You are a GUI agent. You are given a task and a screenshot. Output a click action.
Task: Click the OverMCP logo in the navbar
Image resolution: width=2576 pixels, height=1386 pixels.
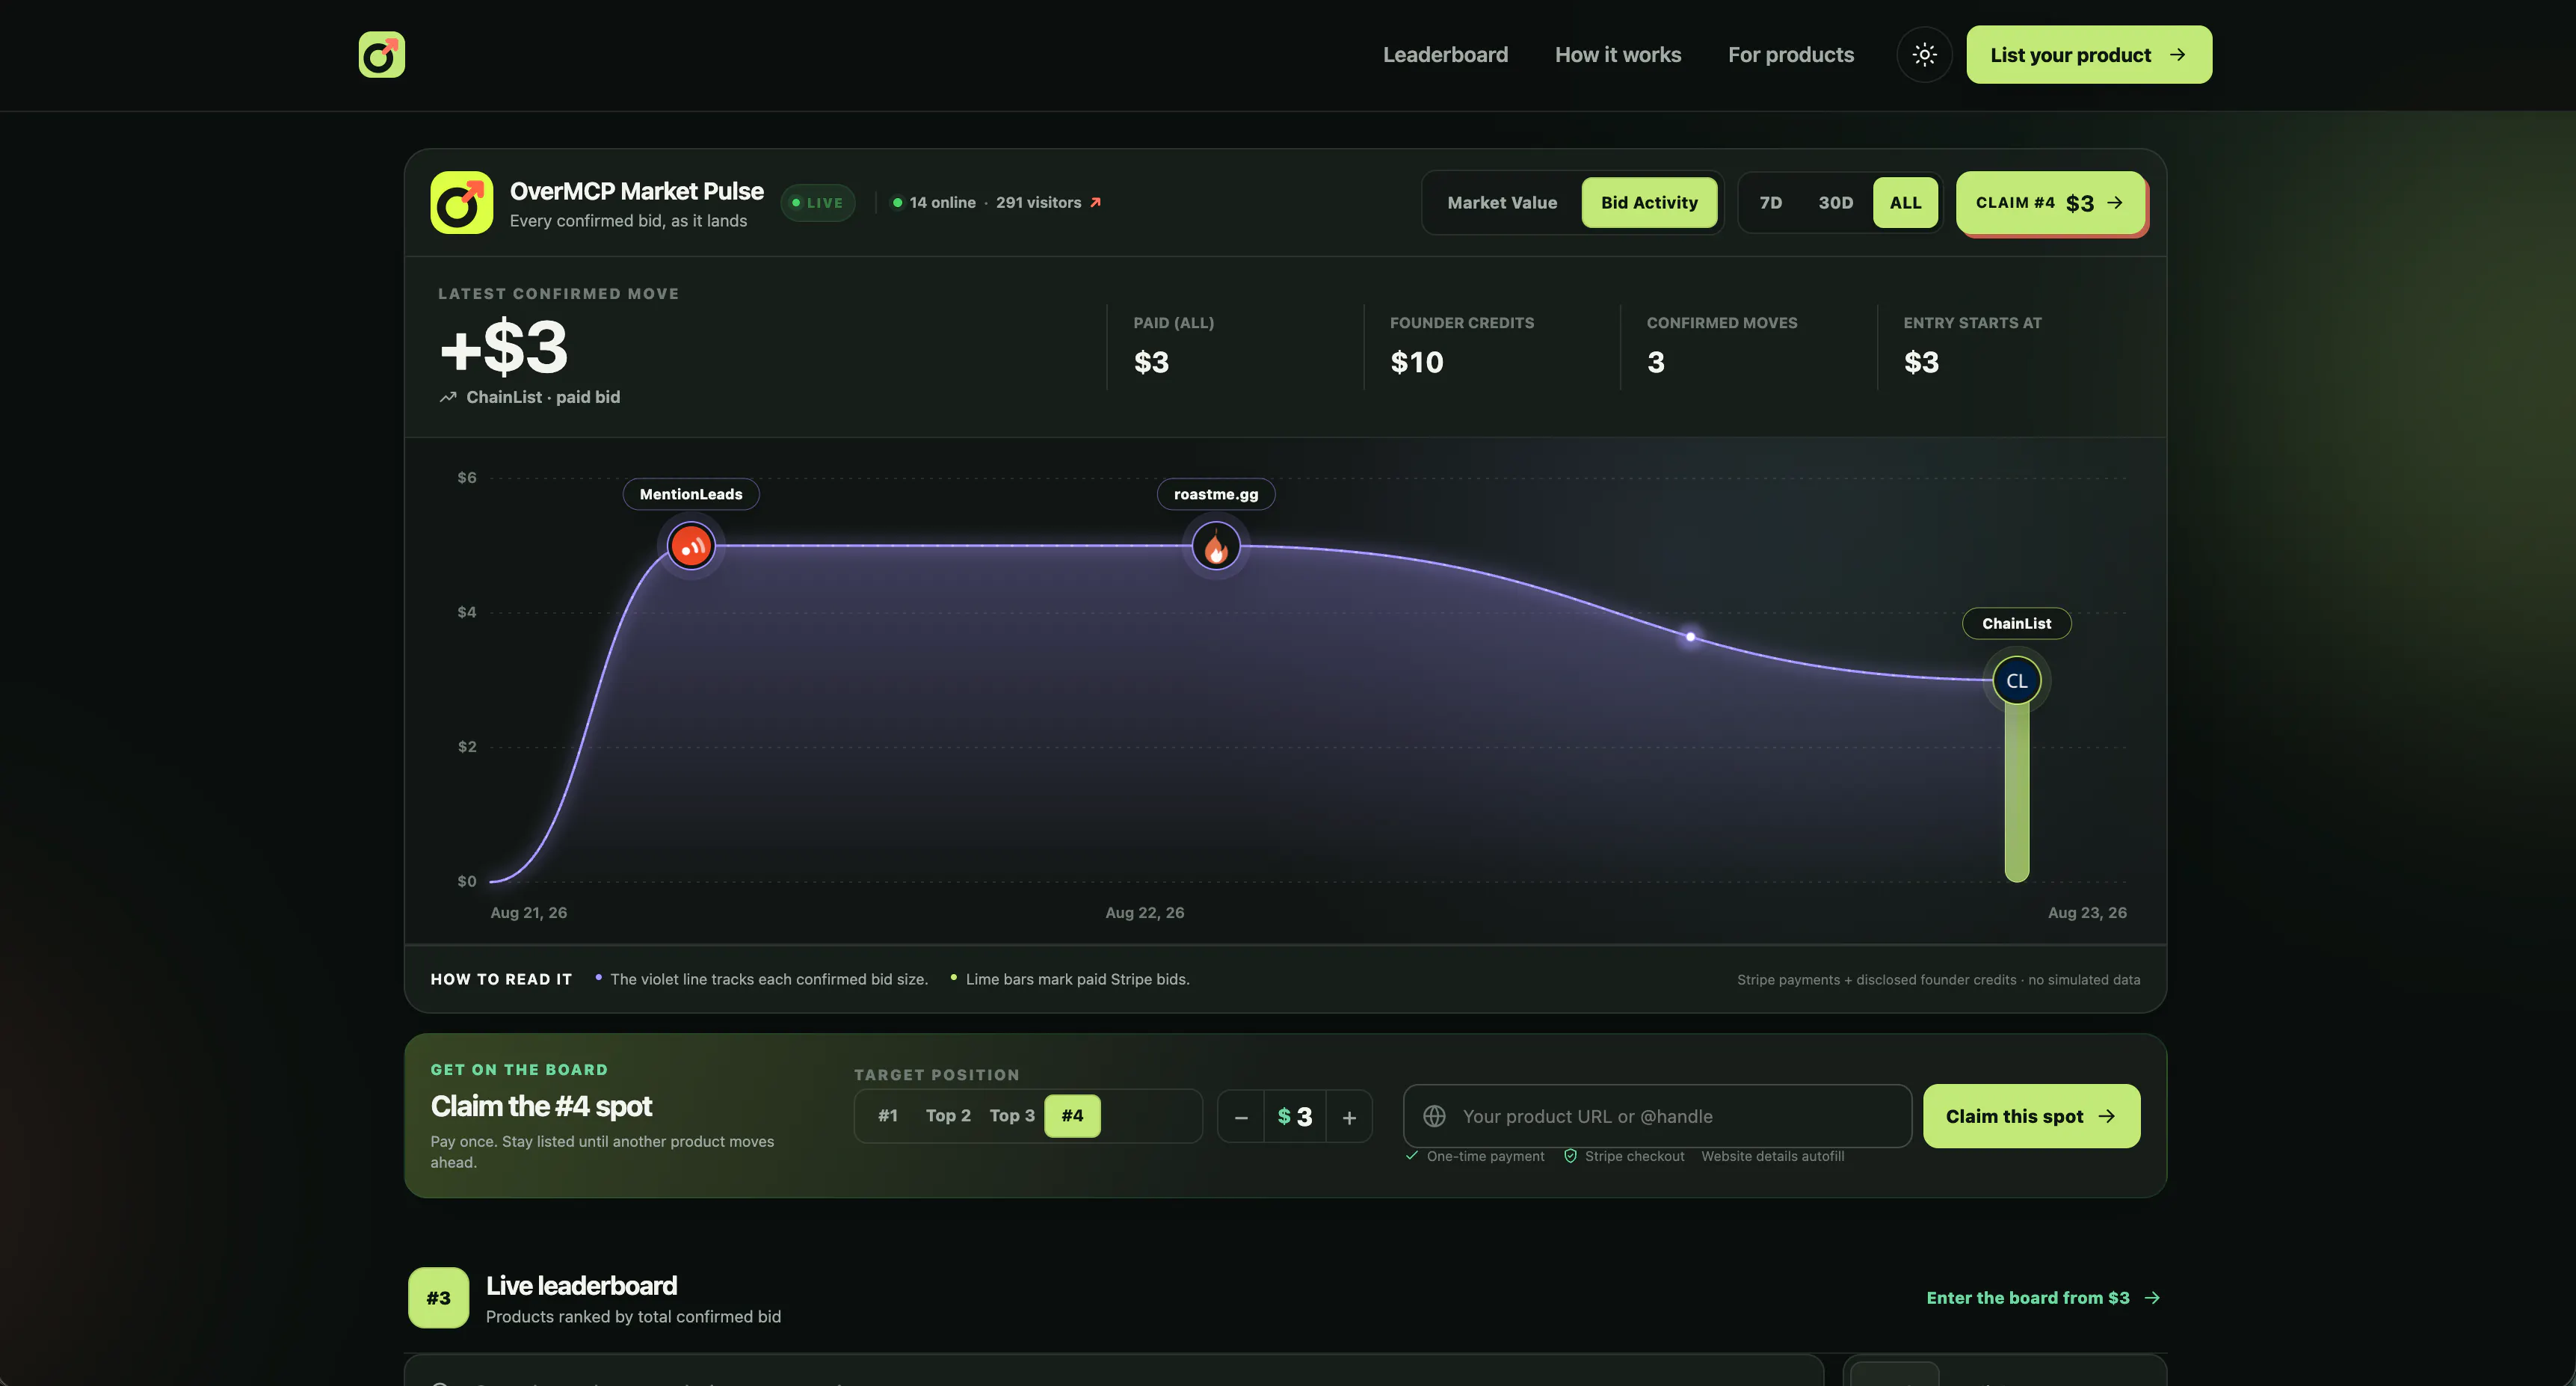point(382,54)
